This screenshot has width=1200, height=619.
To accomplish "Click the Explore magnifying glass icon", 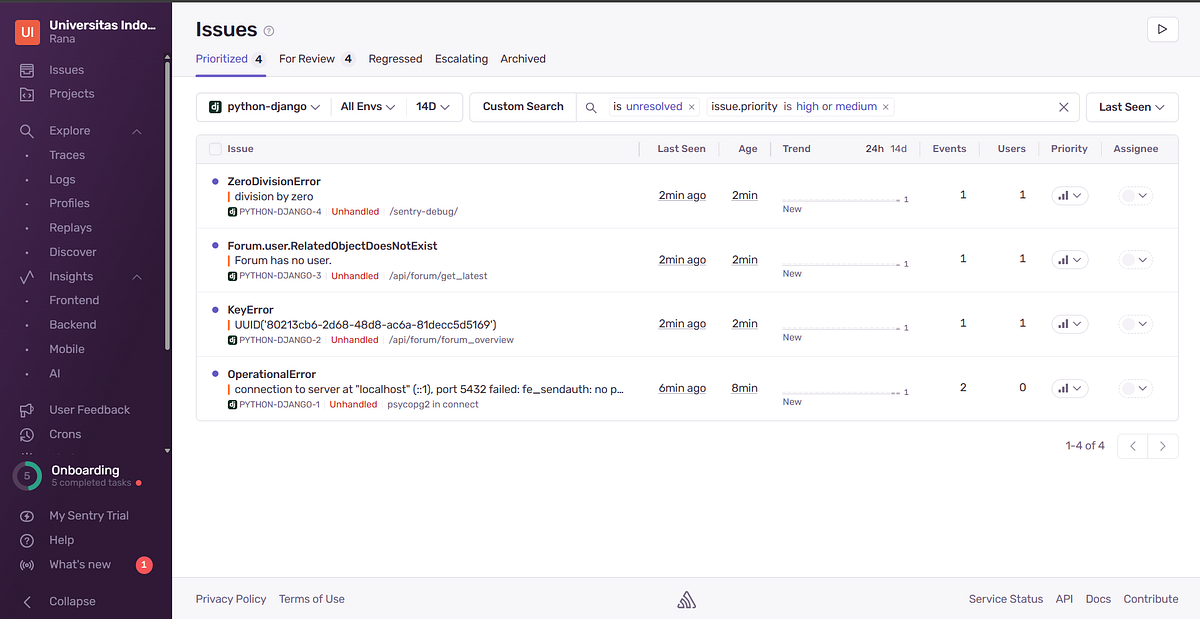I will (x=27, y=130).
